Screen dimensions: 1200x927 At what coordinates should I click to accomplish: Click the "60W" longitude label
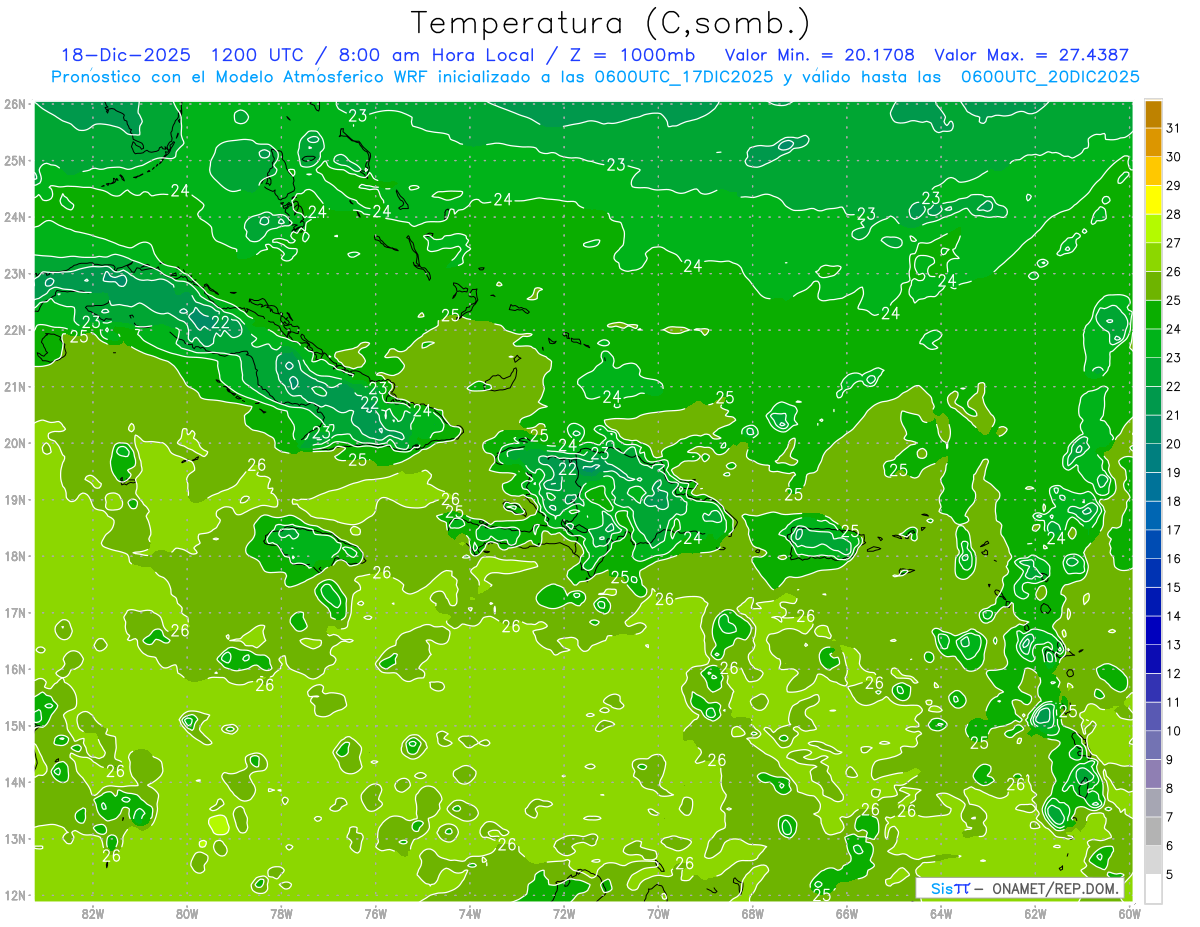pos(1129,913)
